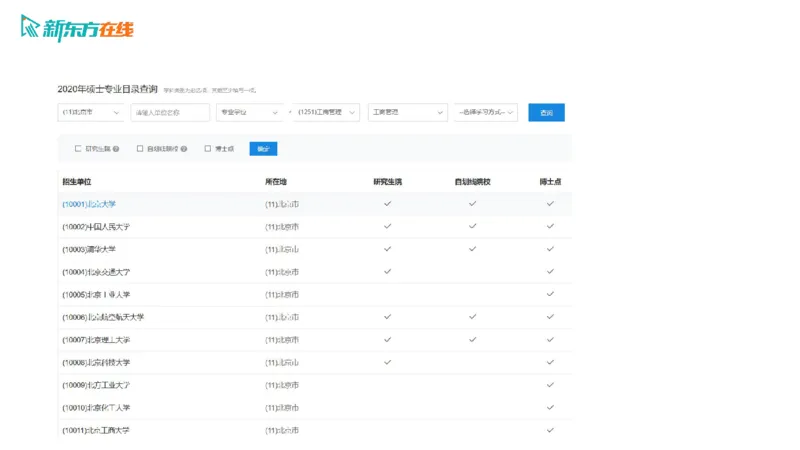Screen dimensions: 800x450
Task: Open the (10002)中国人民大学 entry
Action: (96, 227)
